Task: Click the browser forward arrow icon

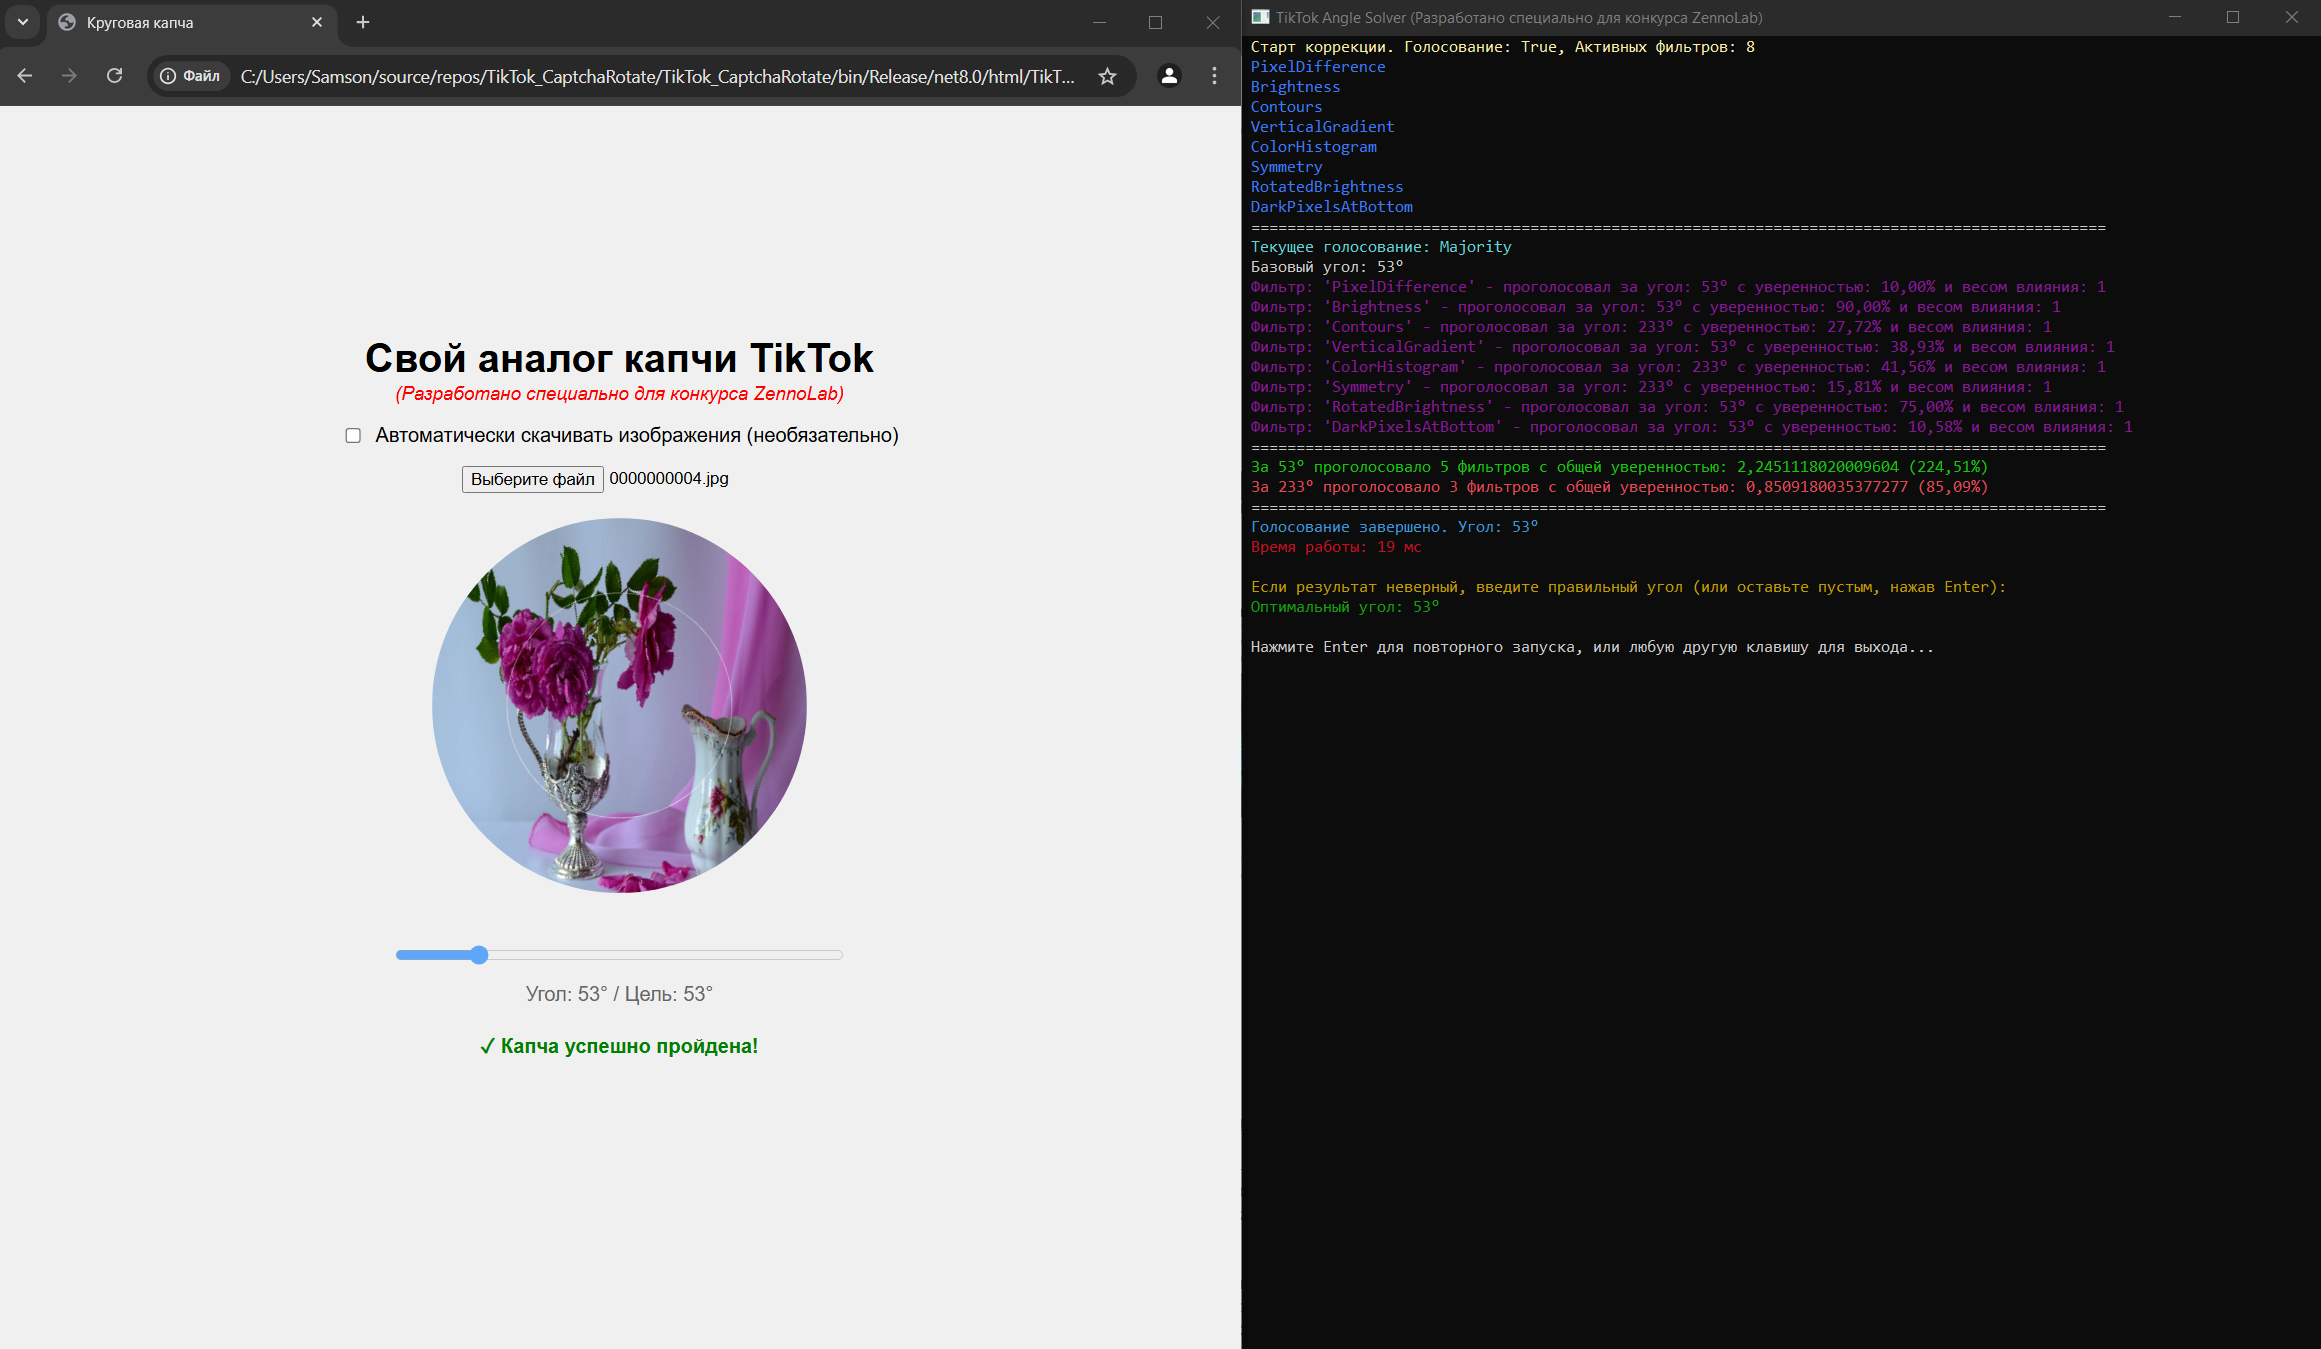Action: point(69,76)
